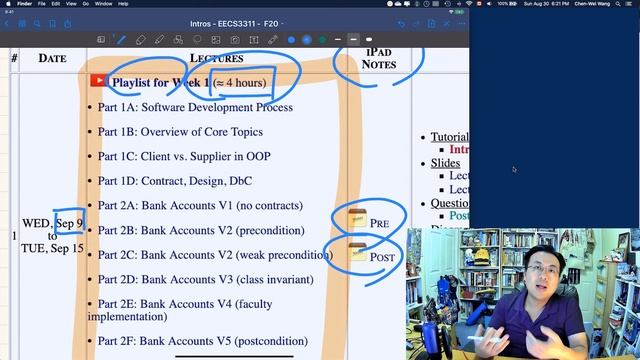
Task: Open the View menu
Action: pos(71,4)
